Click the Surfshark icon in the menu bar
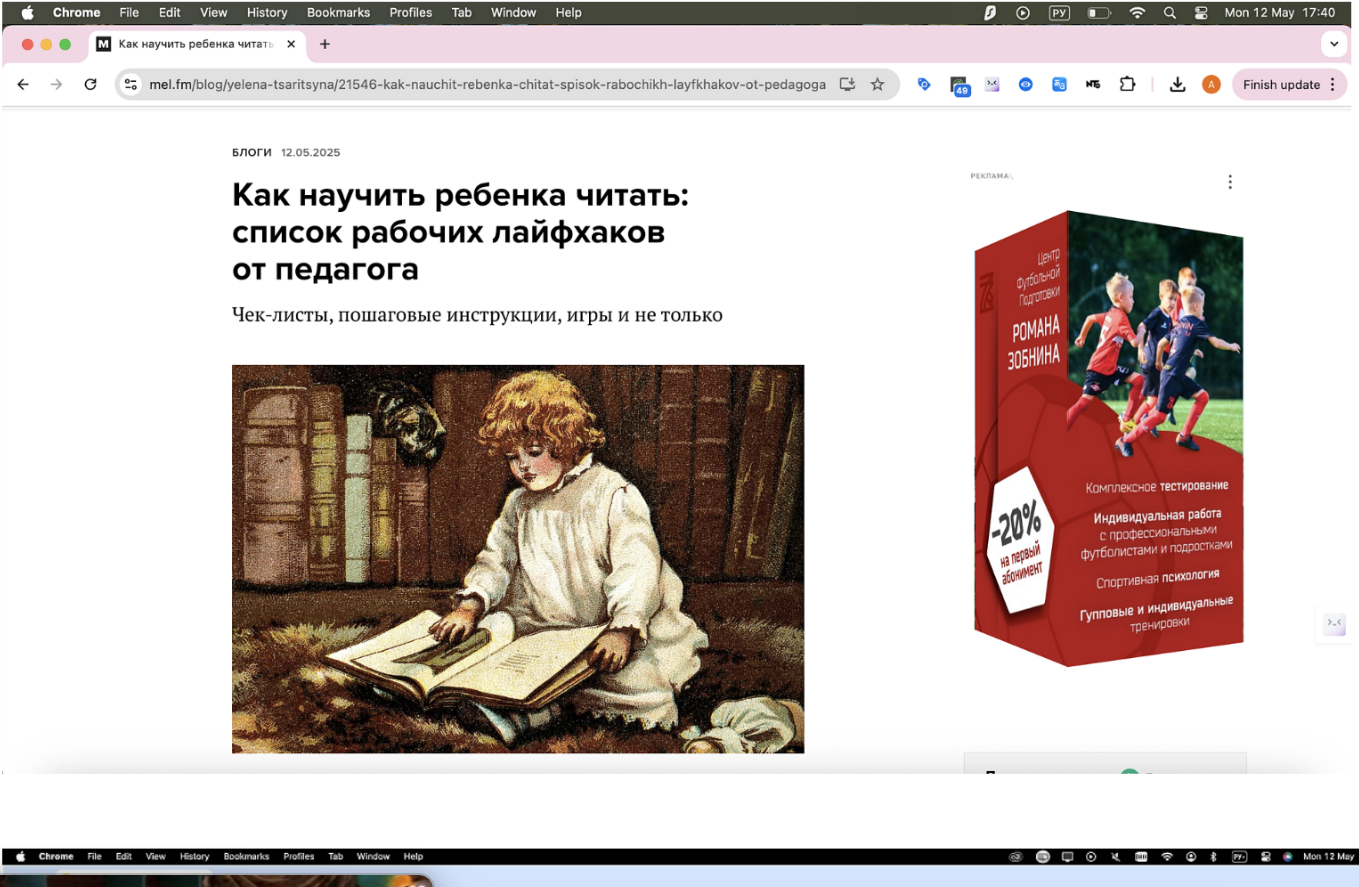The image size is (1359, 887). [x=990, y=13]
